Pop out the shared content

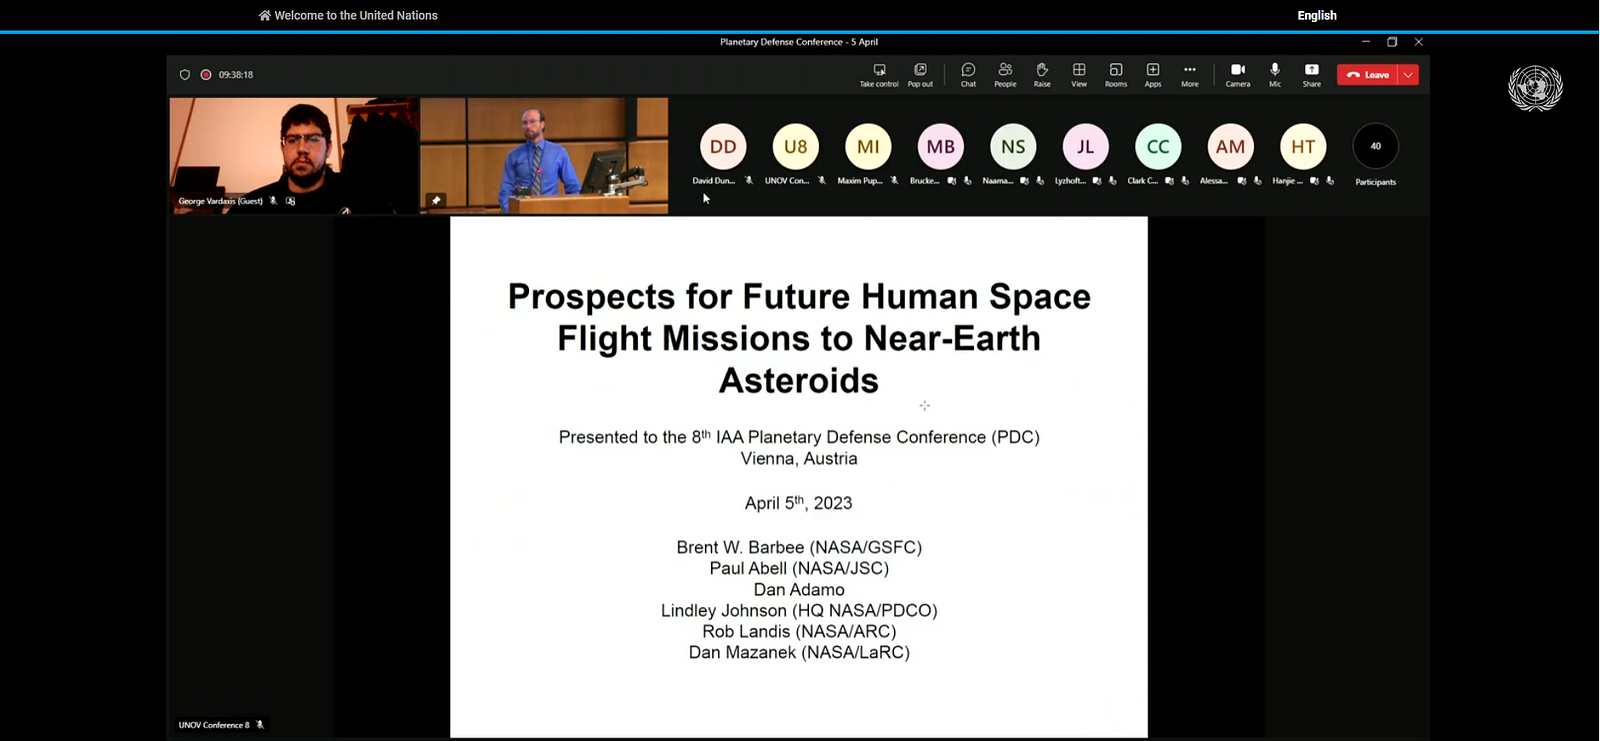[x=920, y=75]
